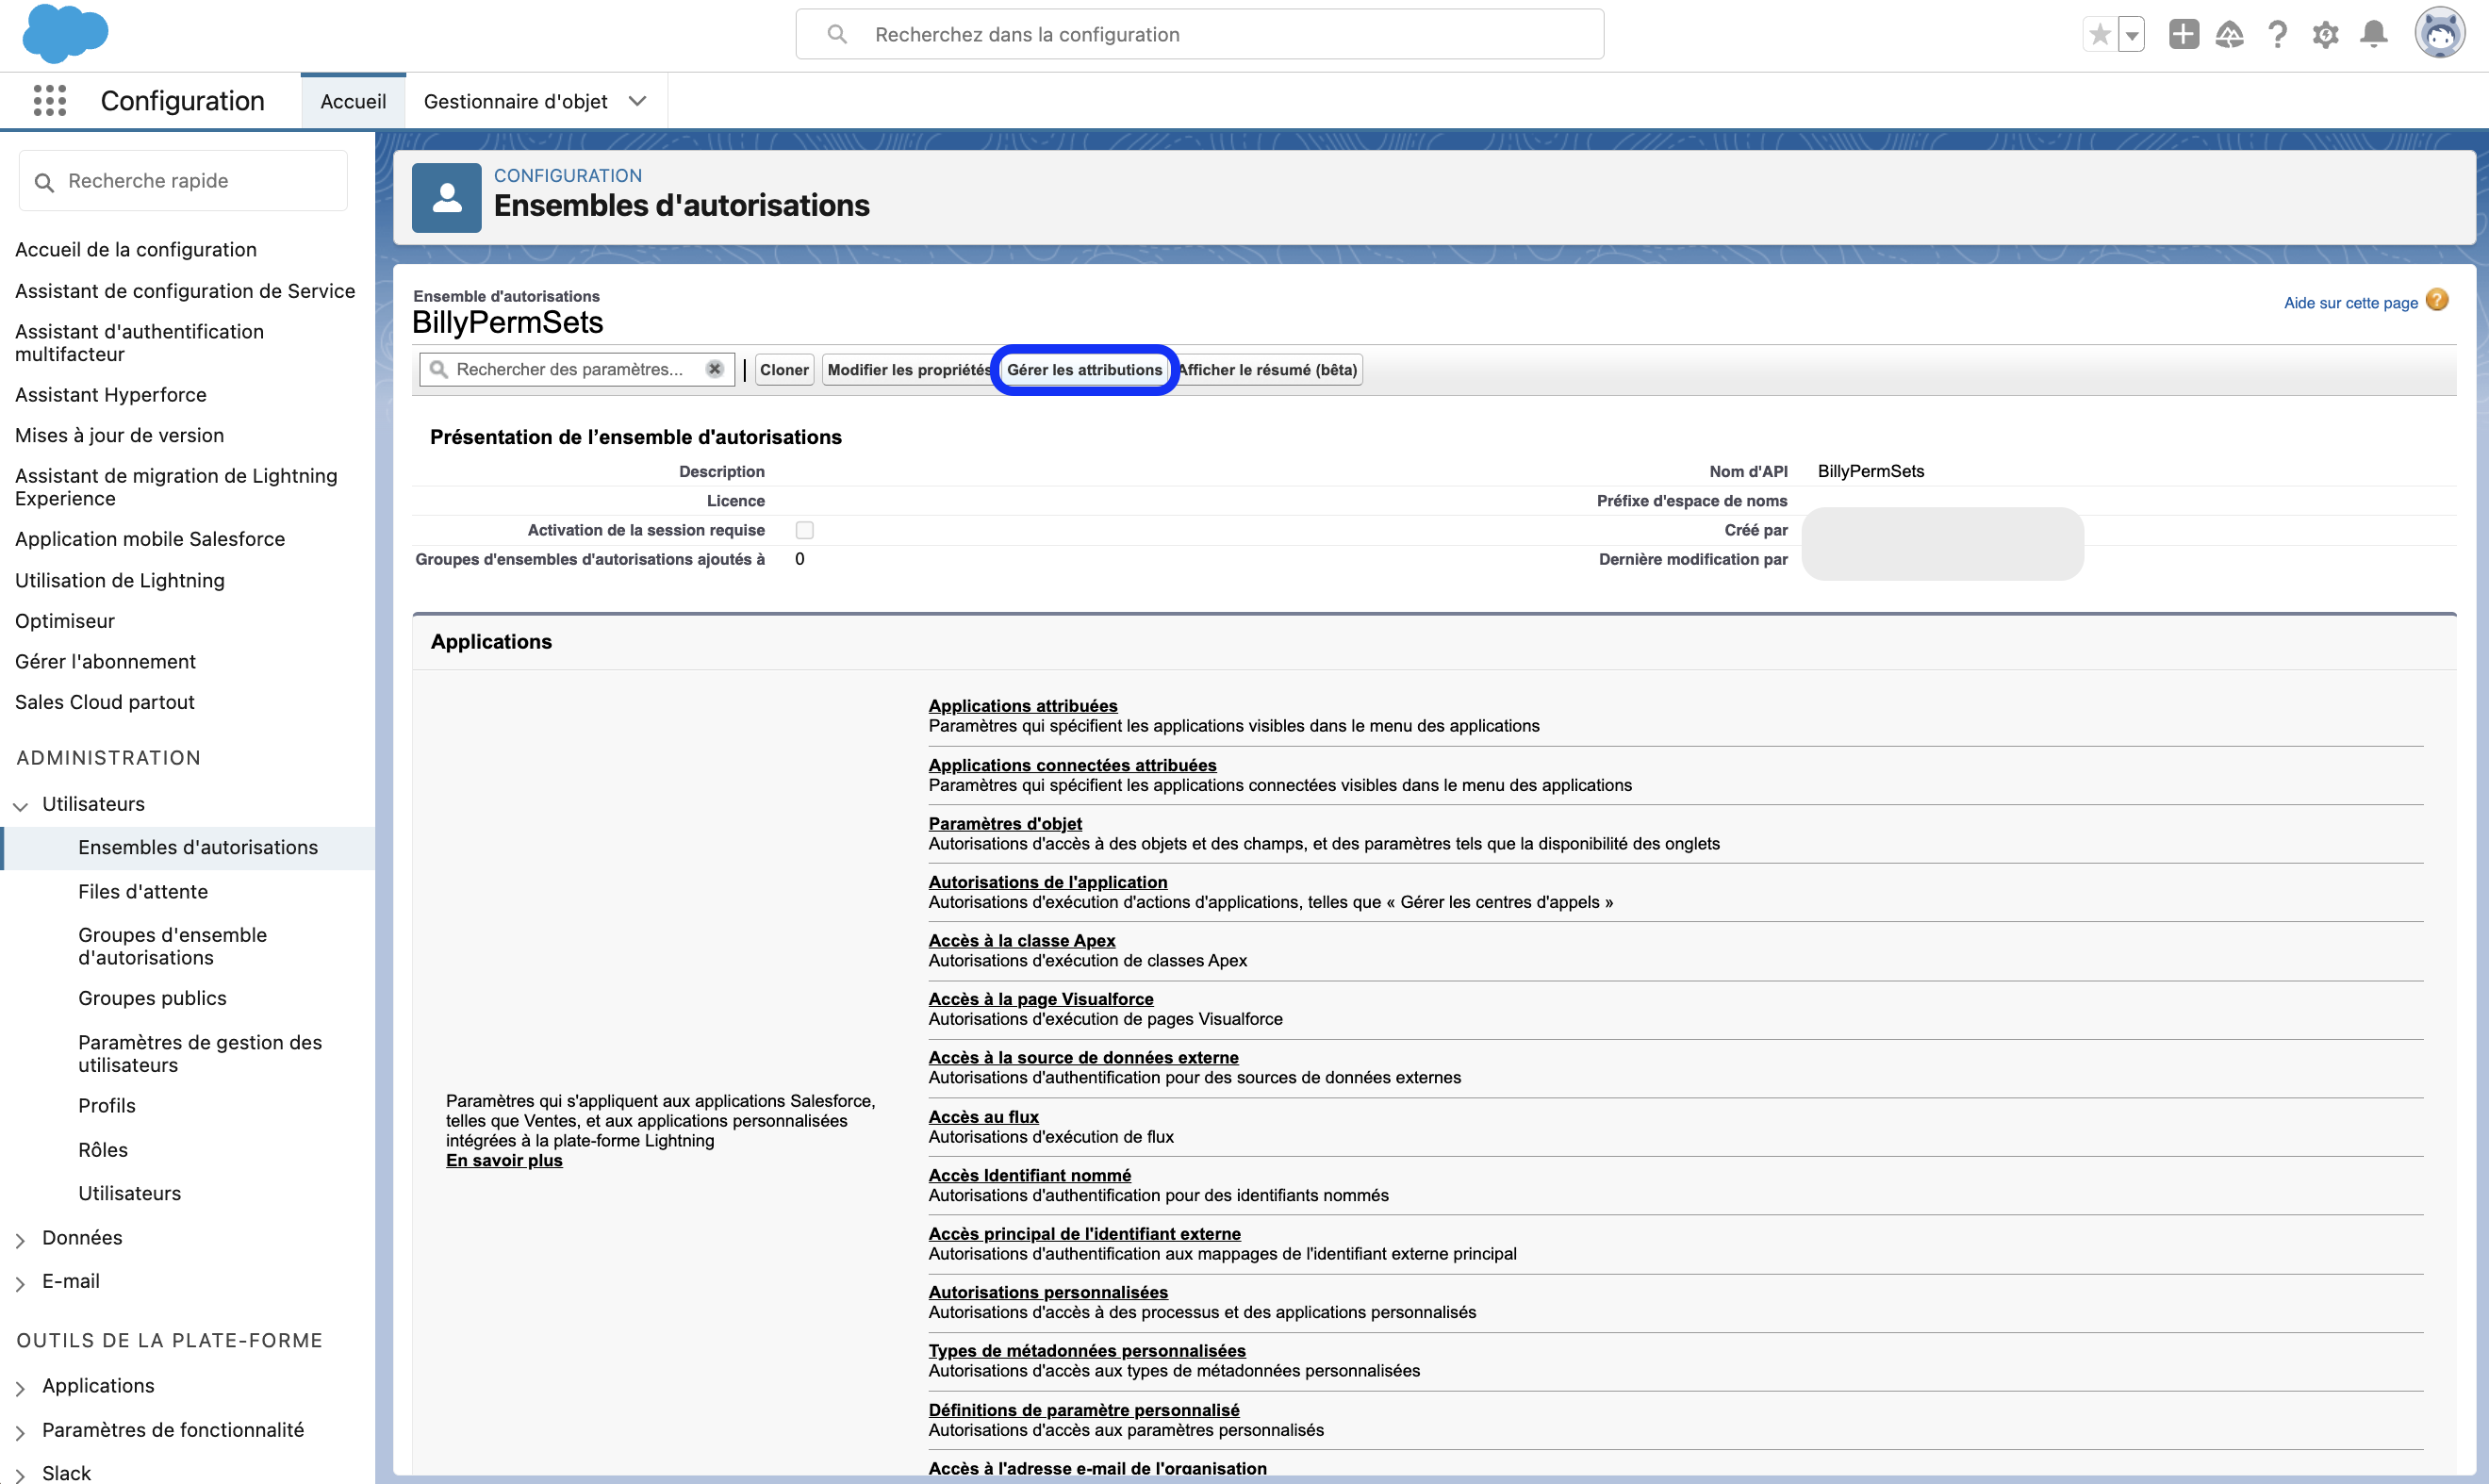
Task: Clear the Rechercher des paramètres field
Action: (x=714, y=369)
